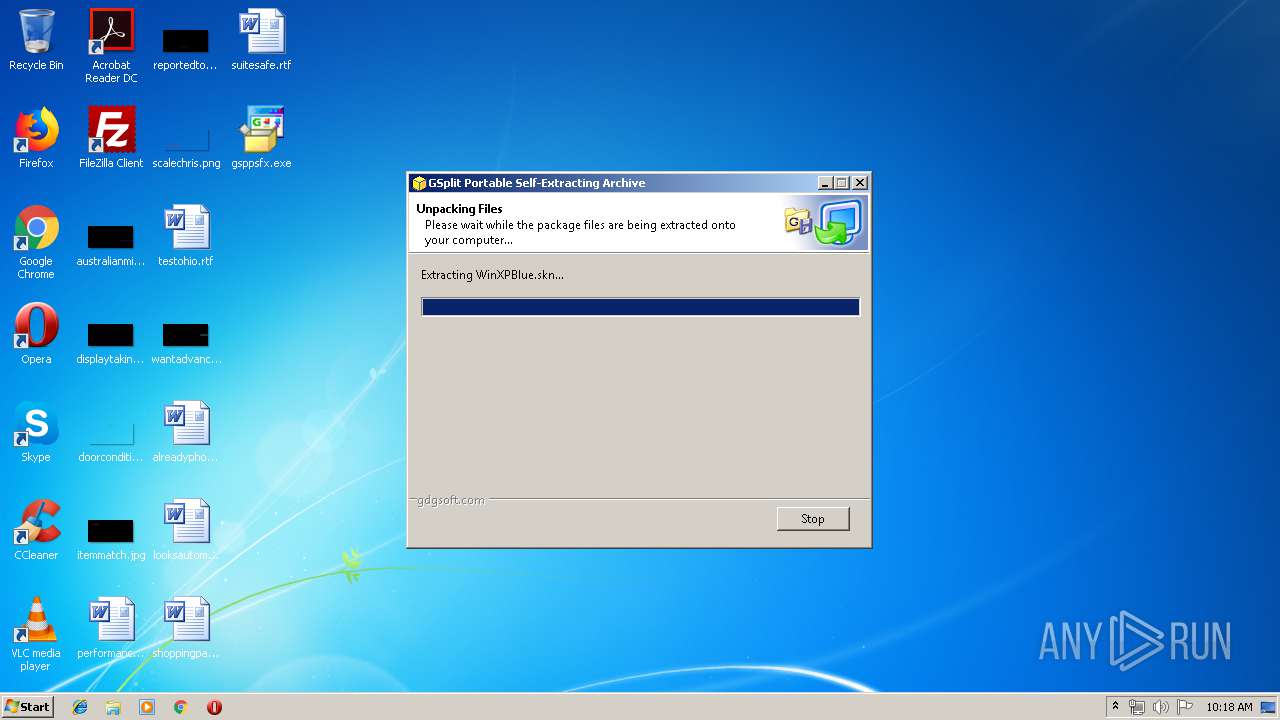Screen dimensions: 1280x720
Task: Open Opera from the taskbar
Action: coord(214,707)
